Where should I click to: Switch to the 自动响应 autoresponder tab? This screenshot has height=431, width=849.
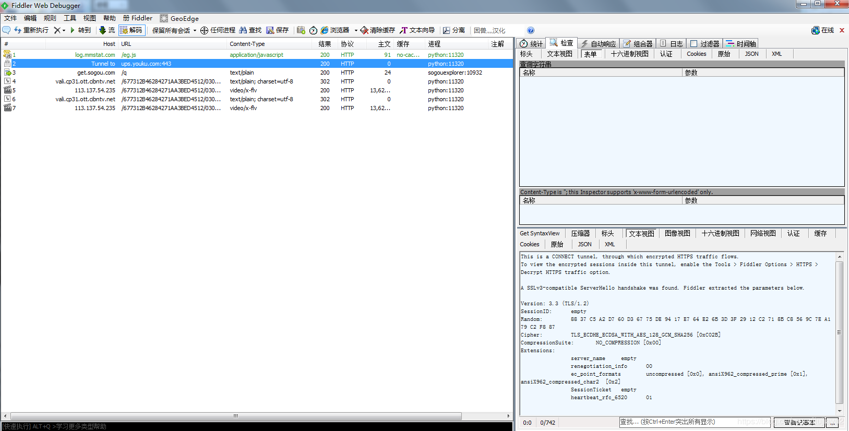tap(598, 43)
